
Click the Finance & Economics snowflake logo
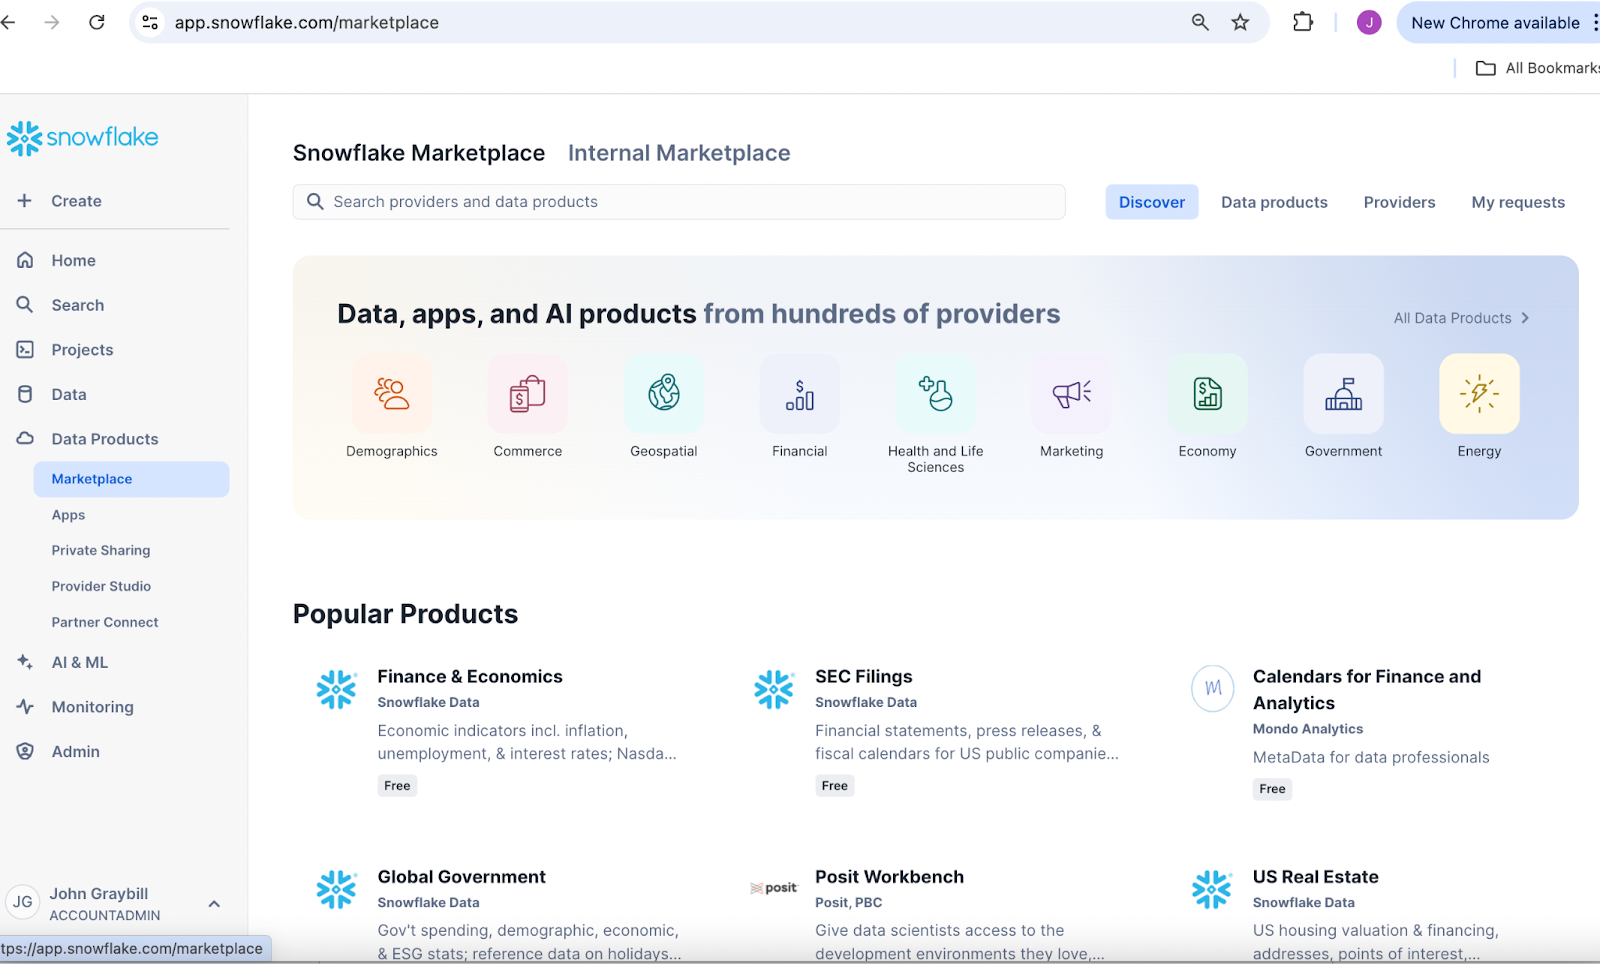click(336, 689)
